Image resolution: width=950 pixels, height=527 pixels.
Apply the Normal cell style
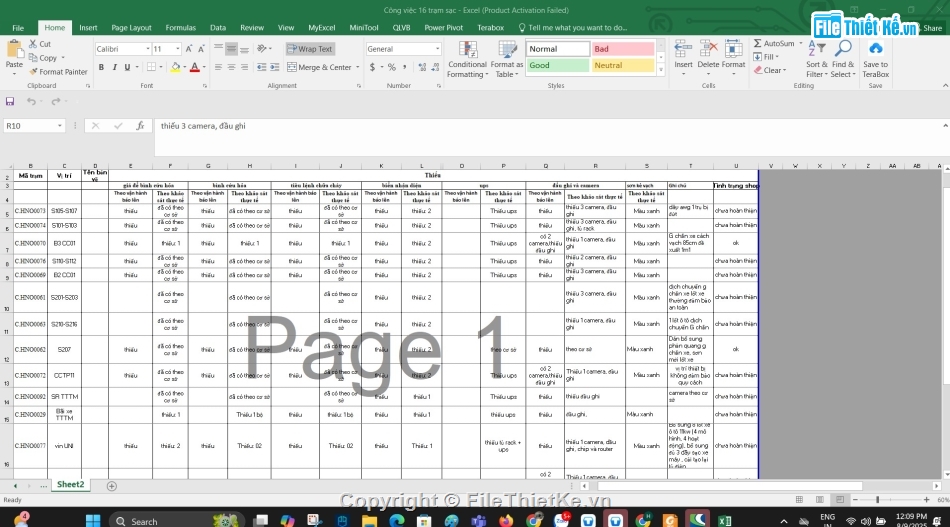pyautogui.click(x=557, y=49)
